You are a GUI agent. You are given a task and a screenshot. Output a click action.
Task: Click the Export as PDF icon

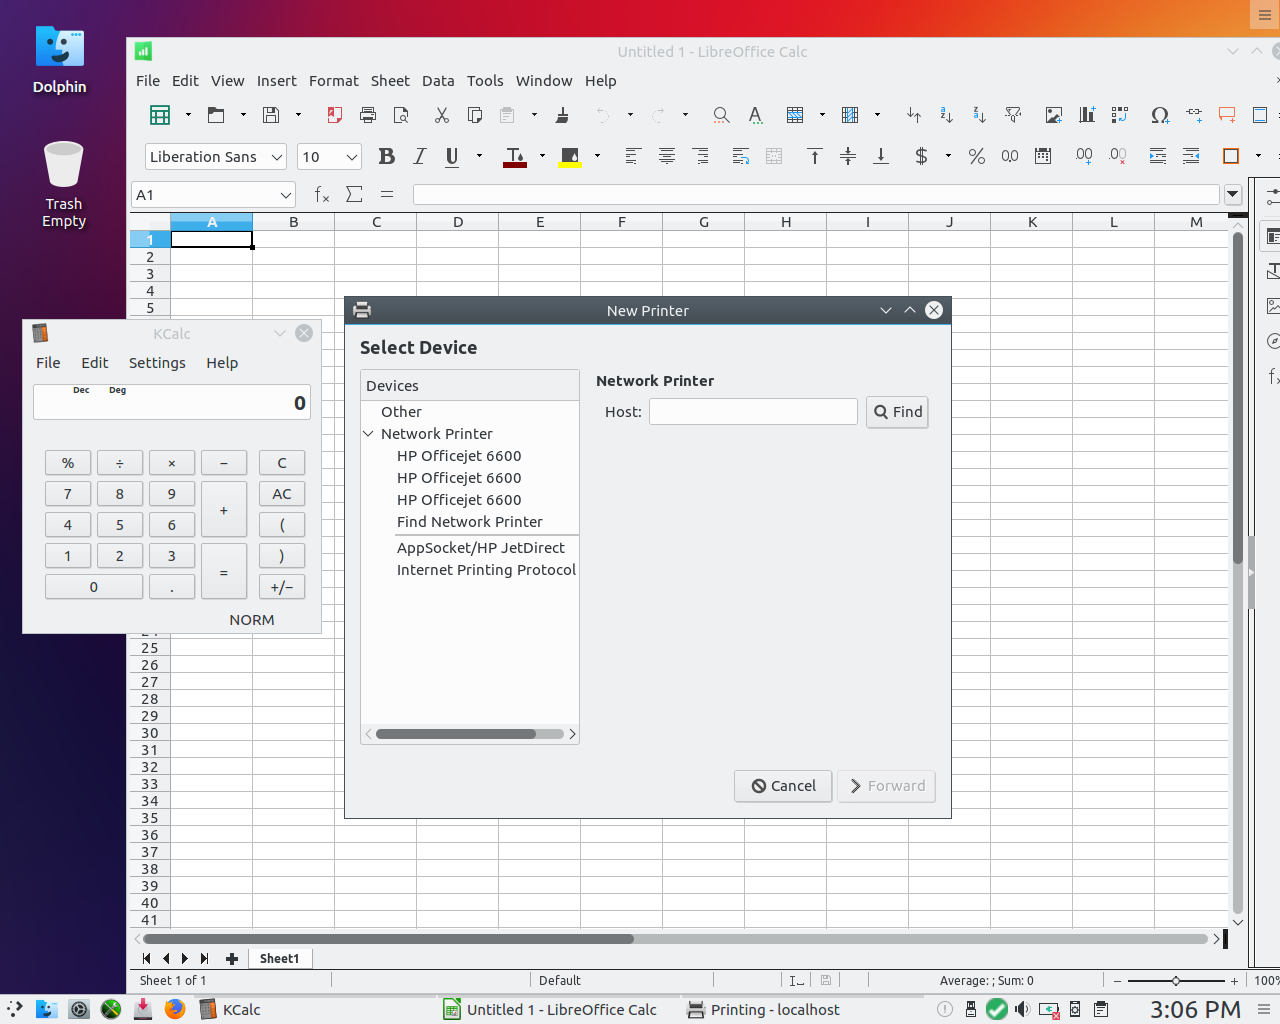pos(334,115)
